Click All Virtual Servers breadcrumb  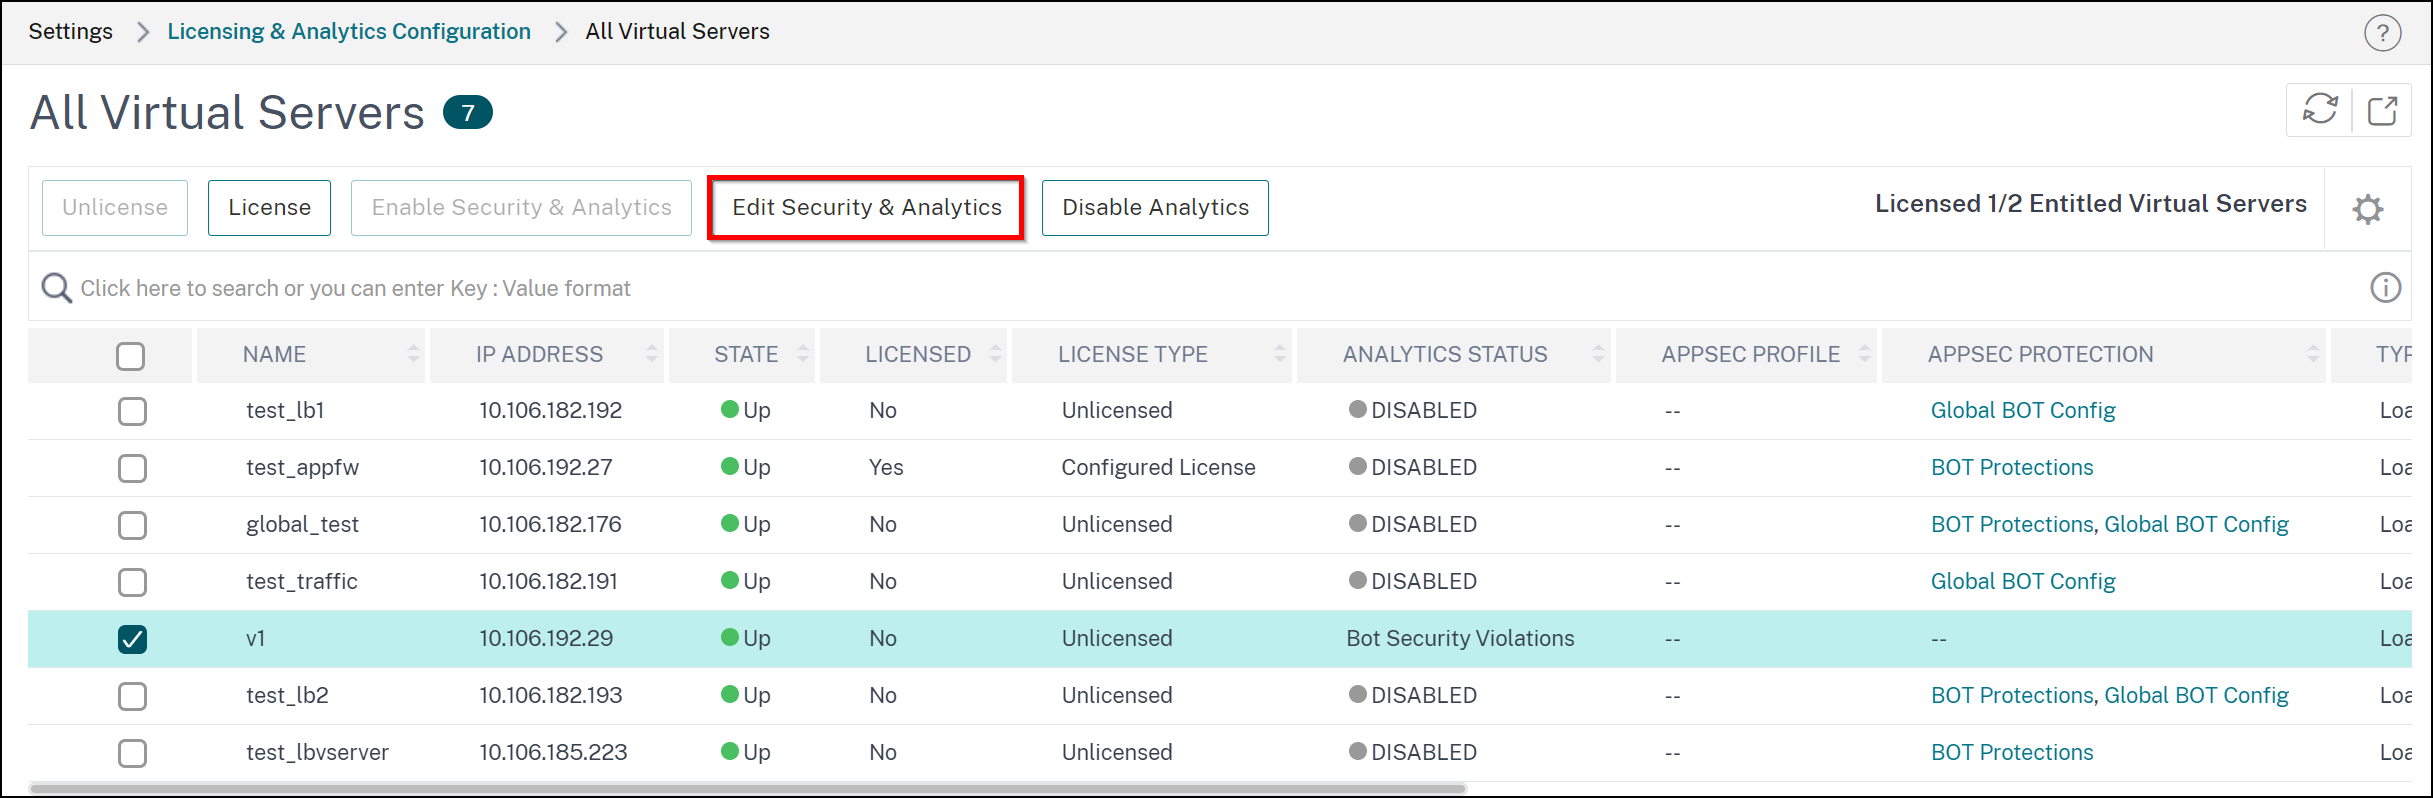pyautogui.click(x=677, y=31)
